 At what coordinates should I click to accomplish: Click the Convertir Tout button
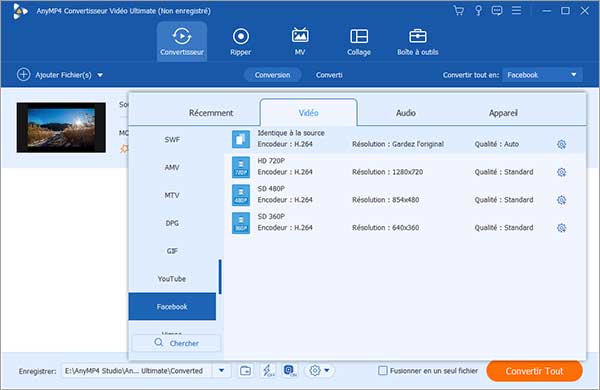click(534, 371)
